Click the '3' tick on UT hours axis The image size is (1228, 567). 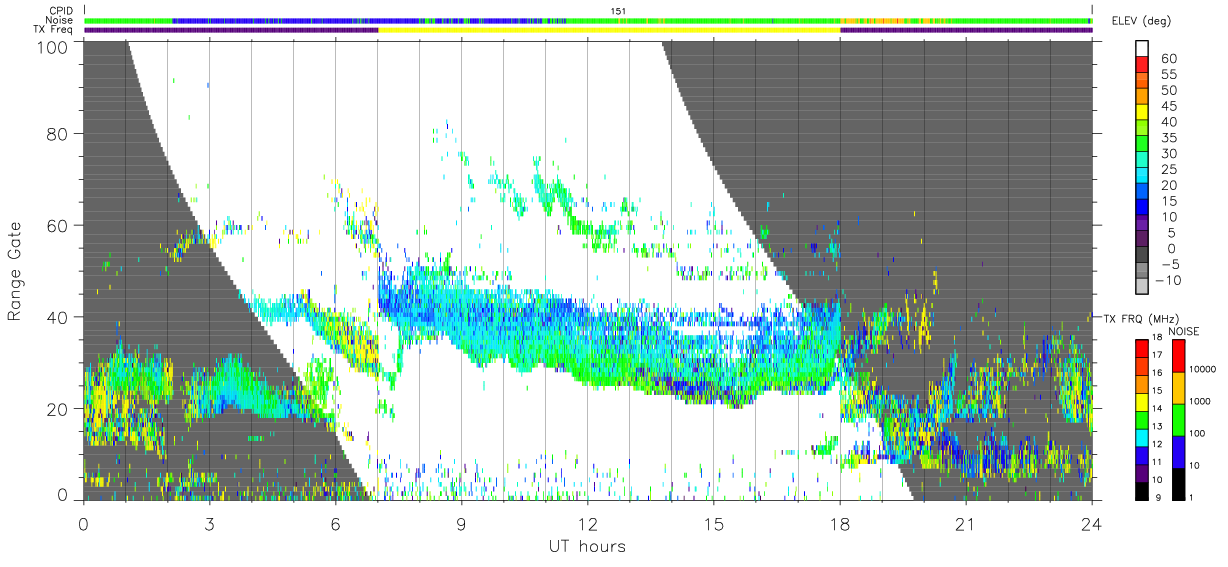click(x=209, y=523)
